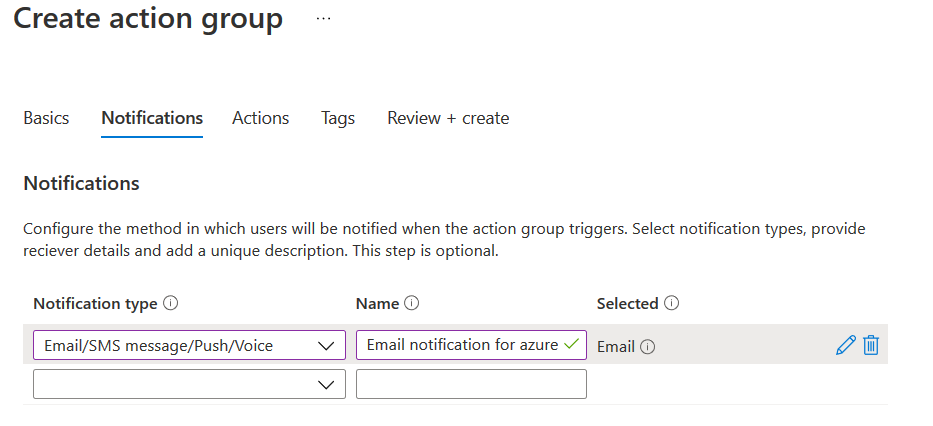Expand the empty notification type dropdown
Viewport: 933px width, 426px height.
point(189,385)
